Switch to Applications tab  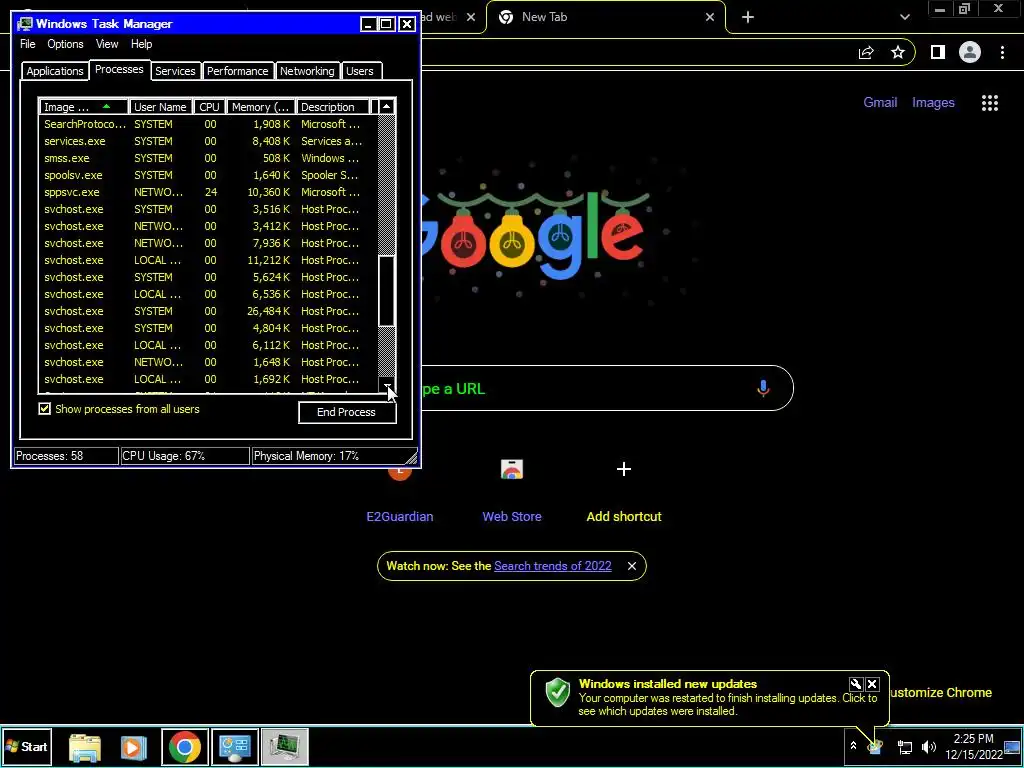55,71
